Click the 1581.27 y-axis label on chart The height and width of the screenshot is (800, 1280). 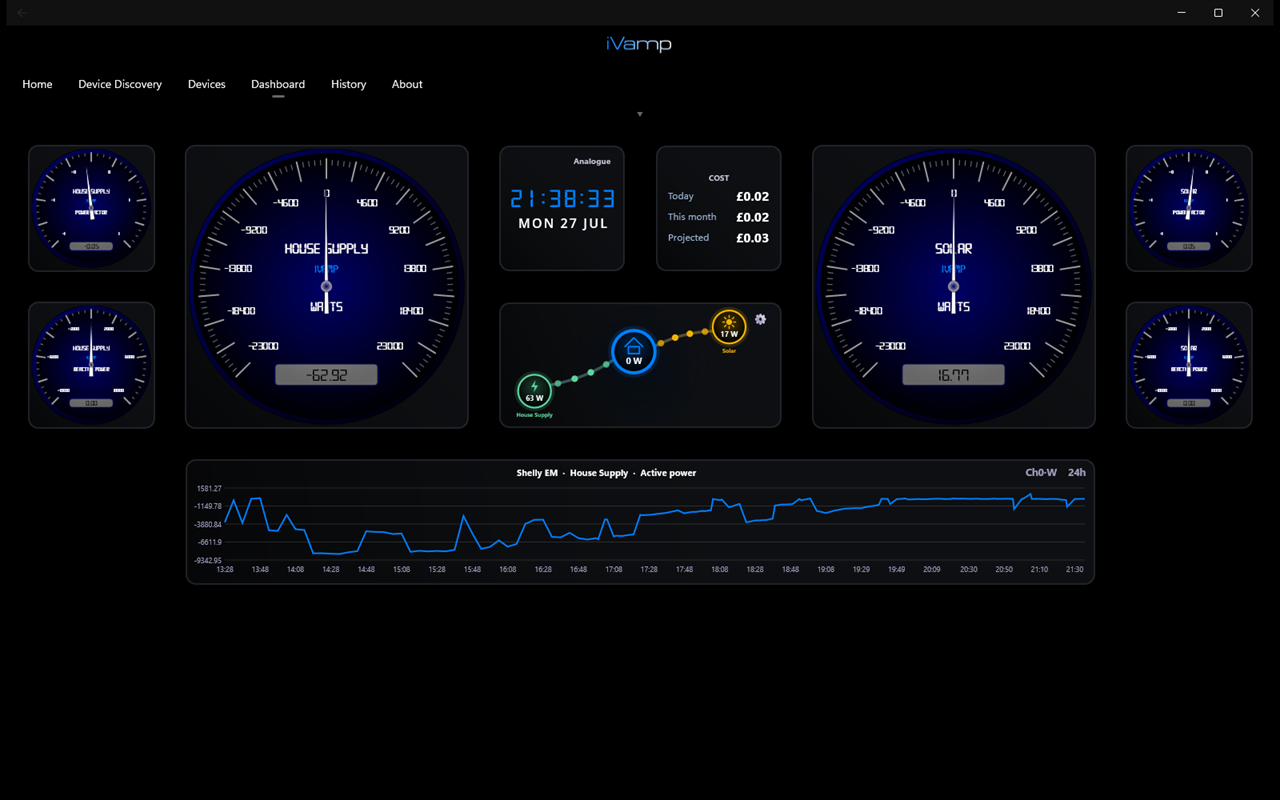[x=209, y=489]
